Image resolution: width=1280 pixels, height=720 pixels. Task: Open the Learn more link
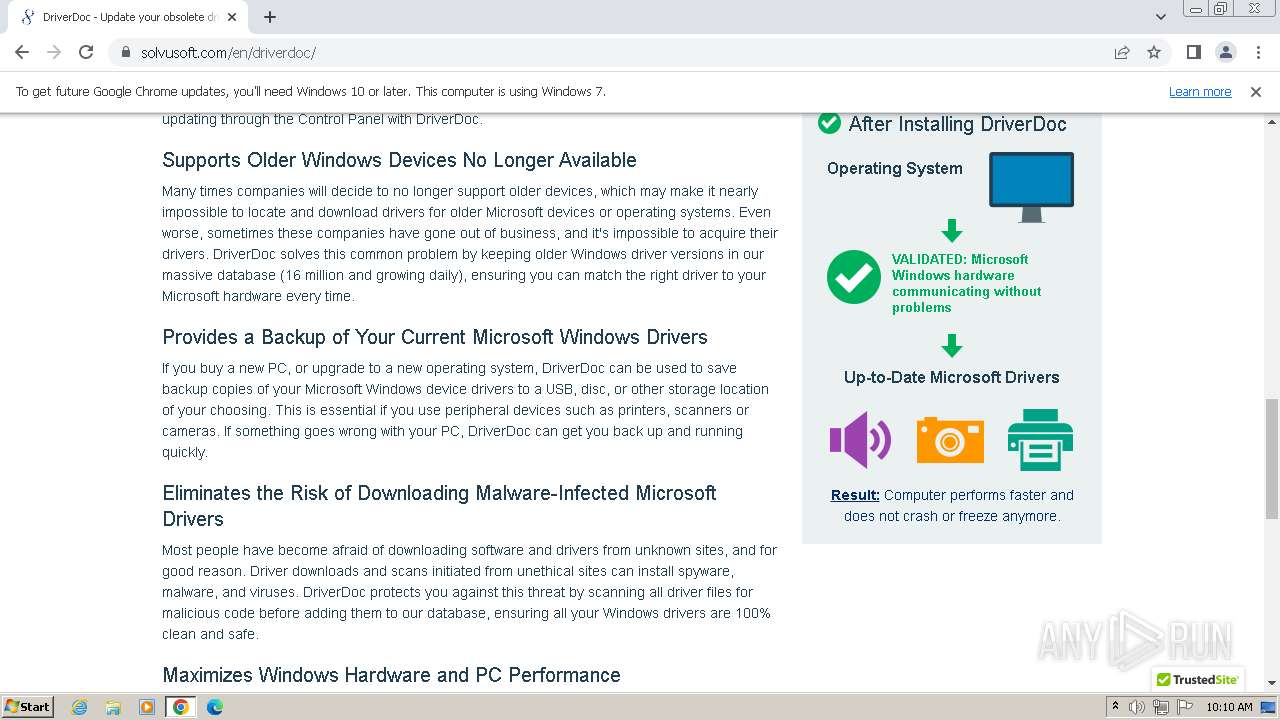pos(1200,91)
